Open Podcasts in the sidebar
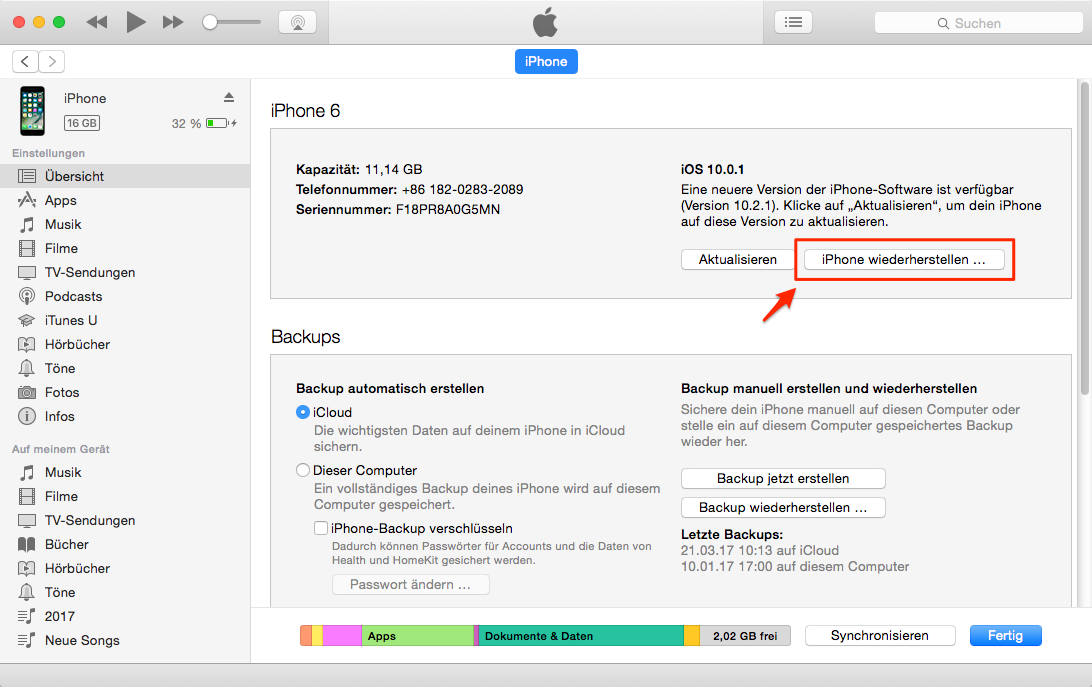Viewport: 1092px width, 687px height. coord(125,296)
